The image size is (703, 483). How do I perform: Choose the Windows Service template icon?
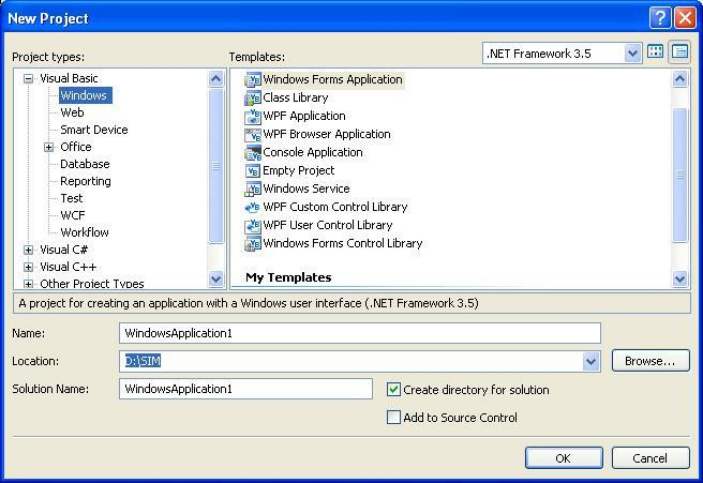pos(254,189)
